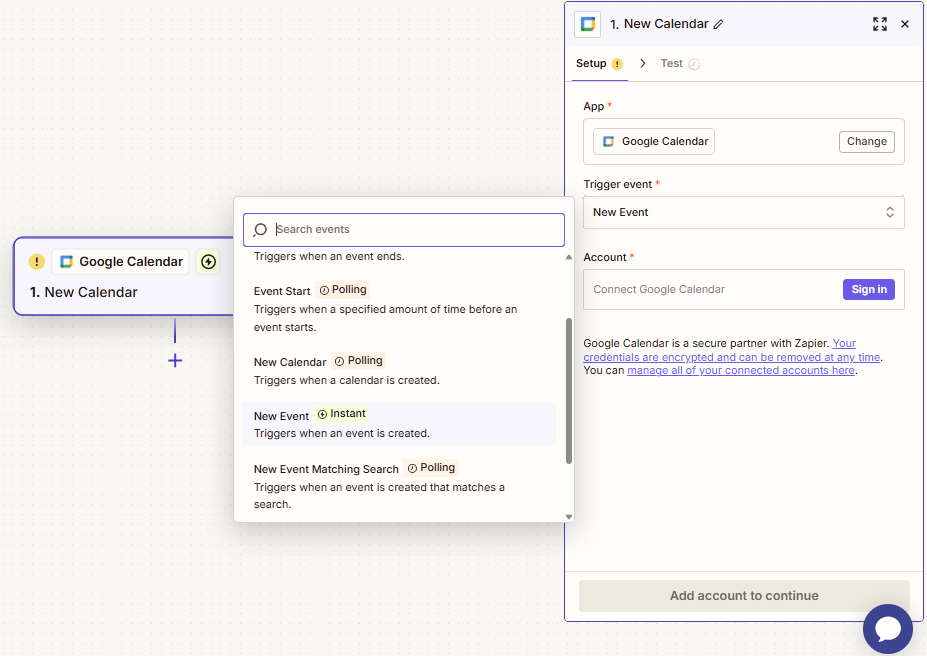Close the New Calendar setup panel
927x656 pixels.
[905, 24]
